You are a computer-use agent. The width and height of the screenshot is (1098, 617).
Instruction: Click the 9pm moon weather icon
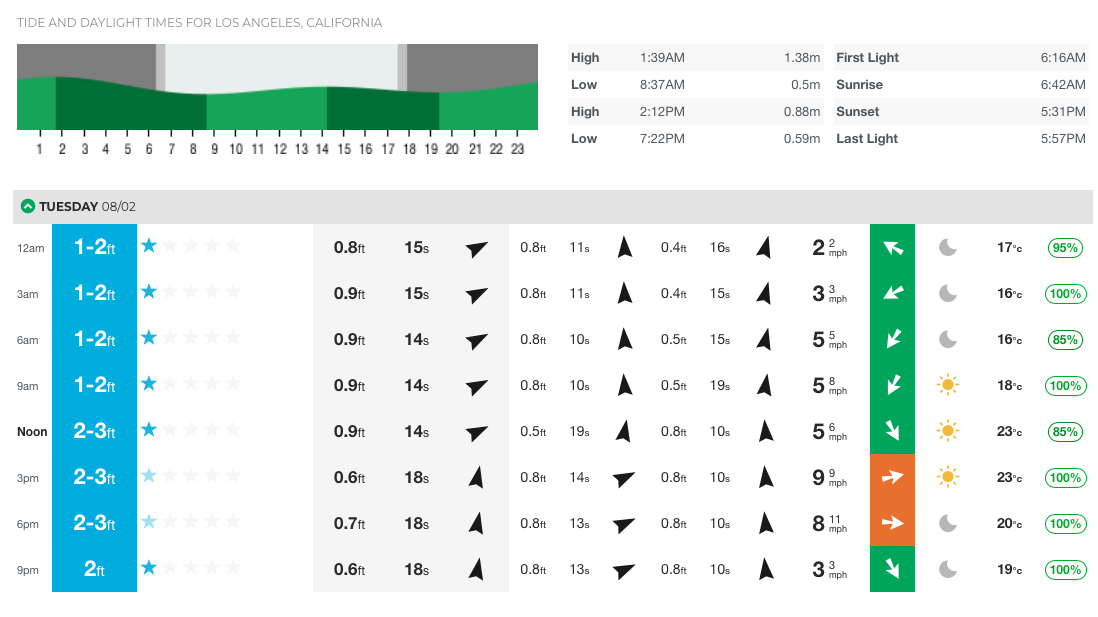[947, 569]
